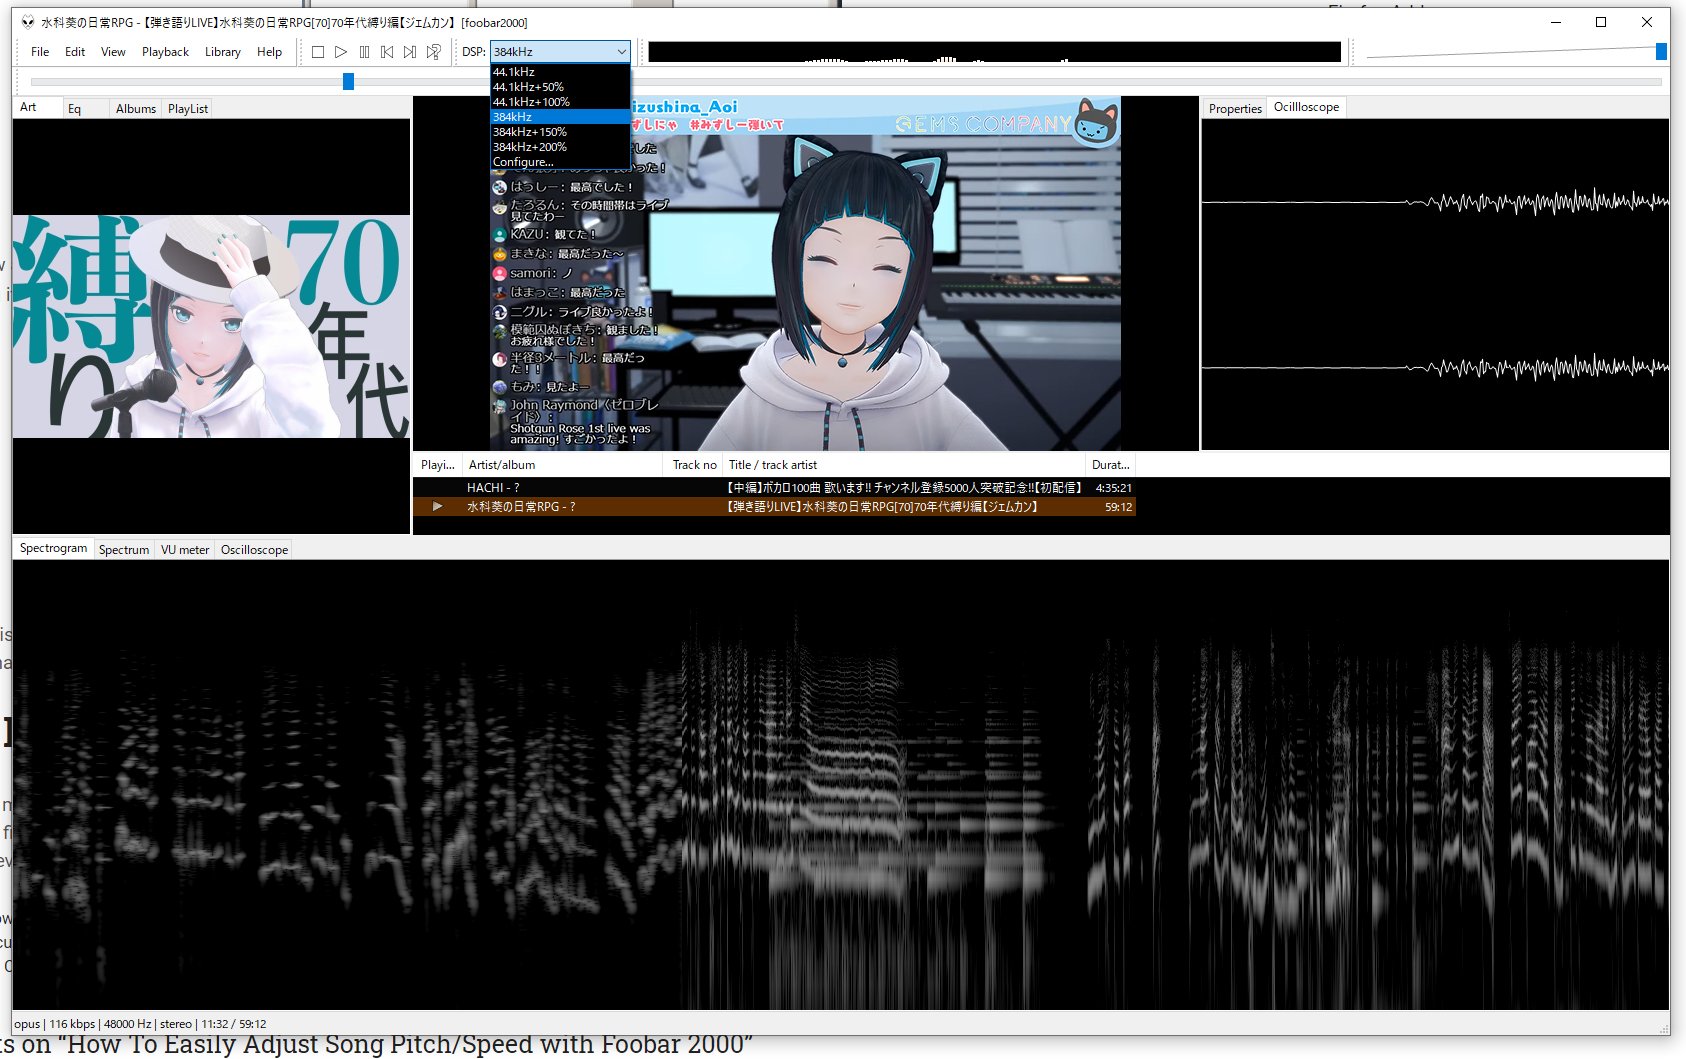Select HACHI - ? playlist row
1686x1059 pixels.
774,488
